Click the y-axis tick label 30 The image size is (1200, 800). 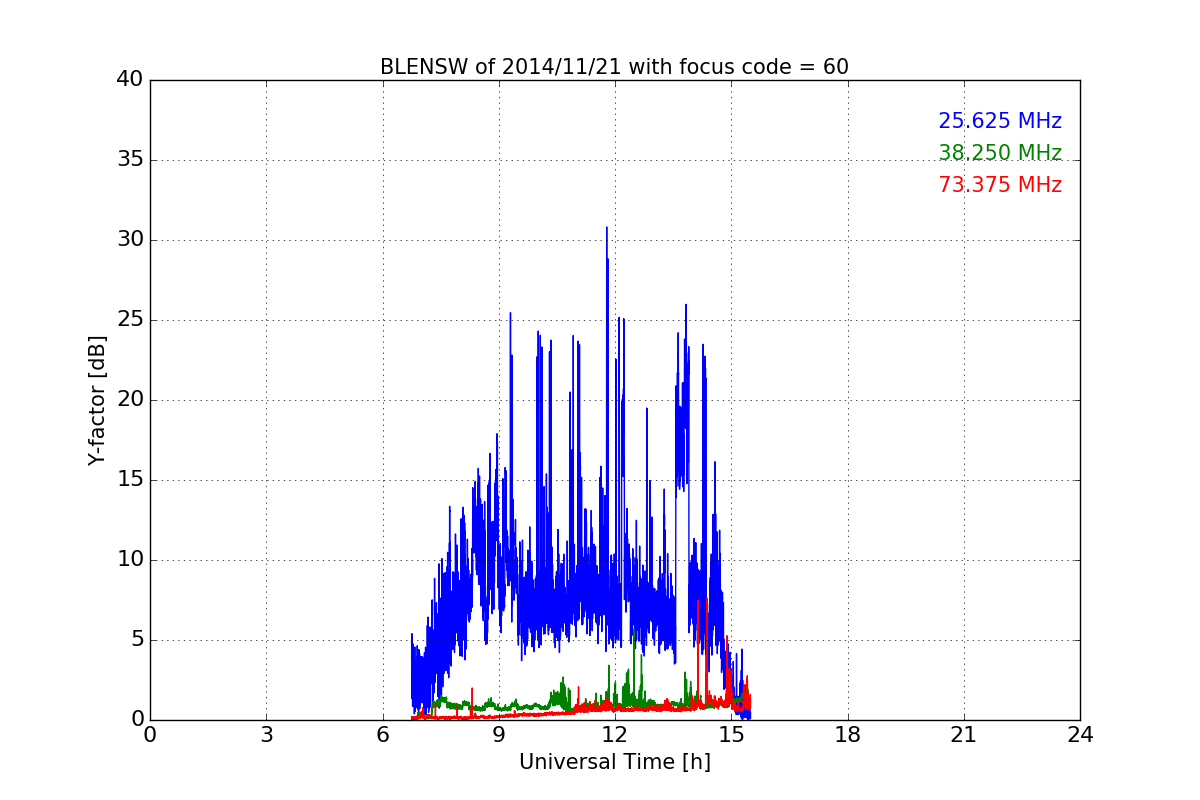130,240
